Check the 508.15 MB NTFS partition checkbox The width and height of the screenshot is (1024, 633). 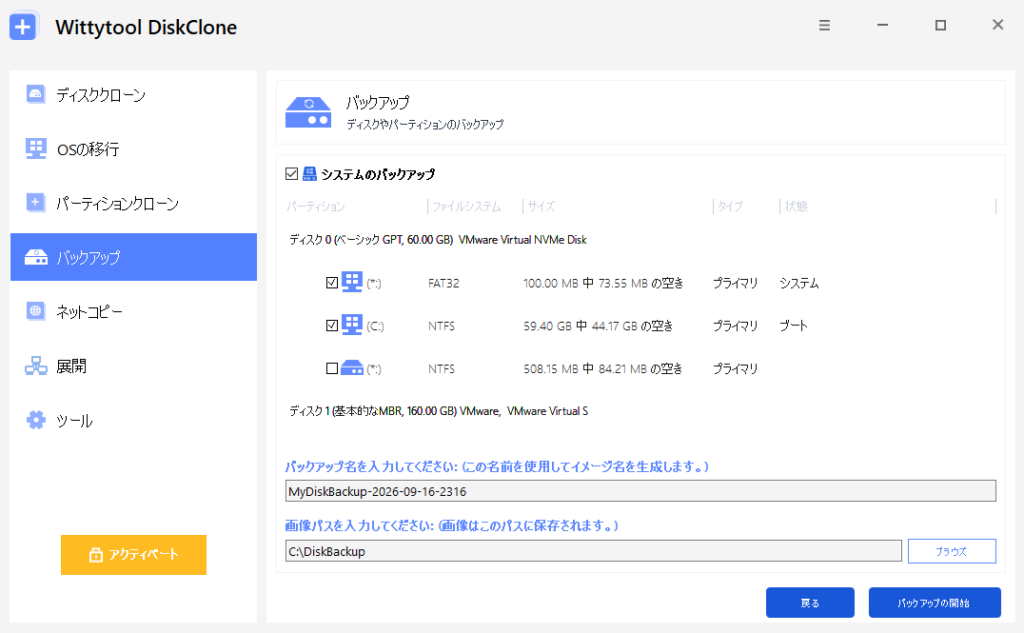[x=332, y=368]
